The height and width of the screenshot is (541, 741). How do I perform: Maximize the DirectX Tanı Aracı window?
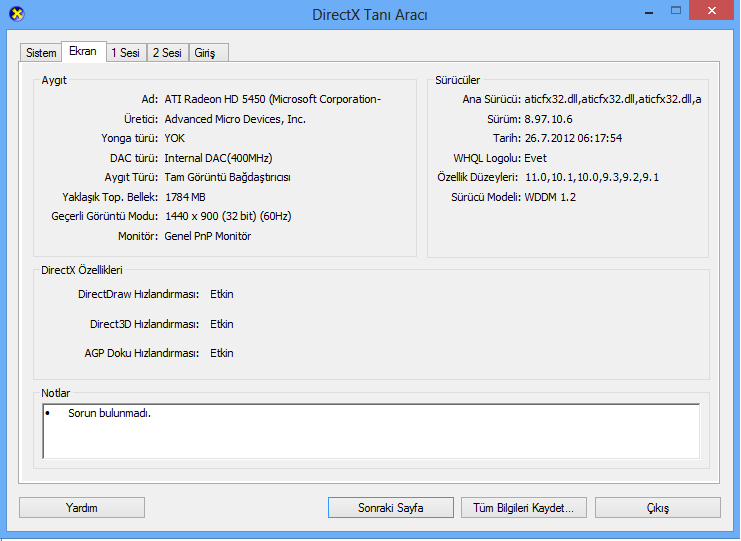coord(676,10)
